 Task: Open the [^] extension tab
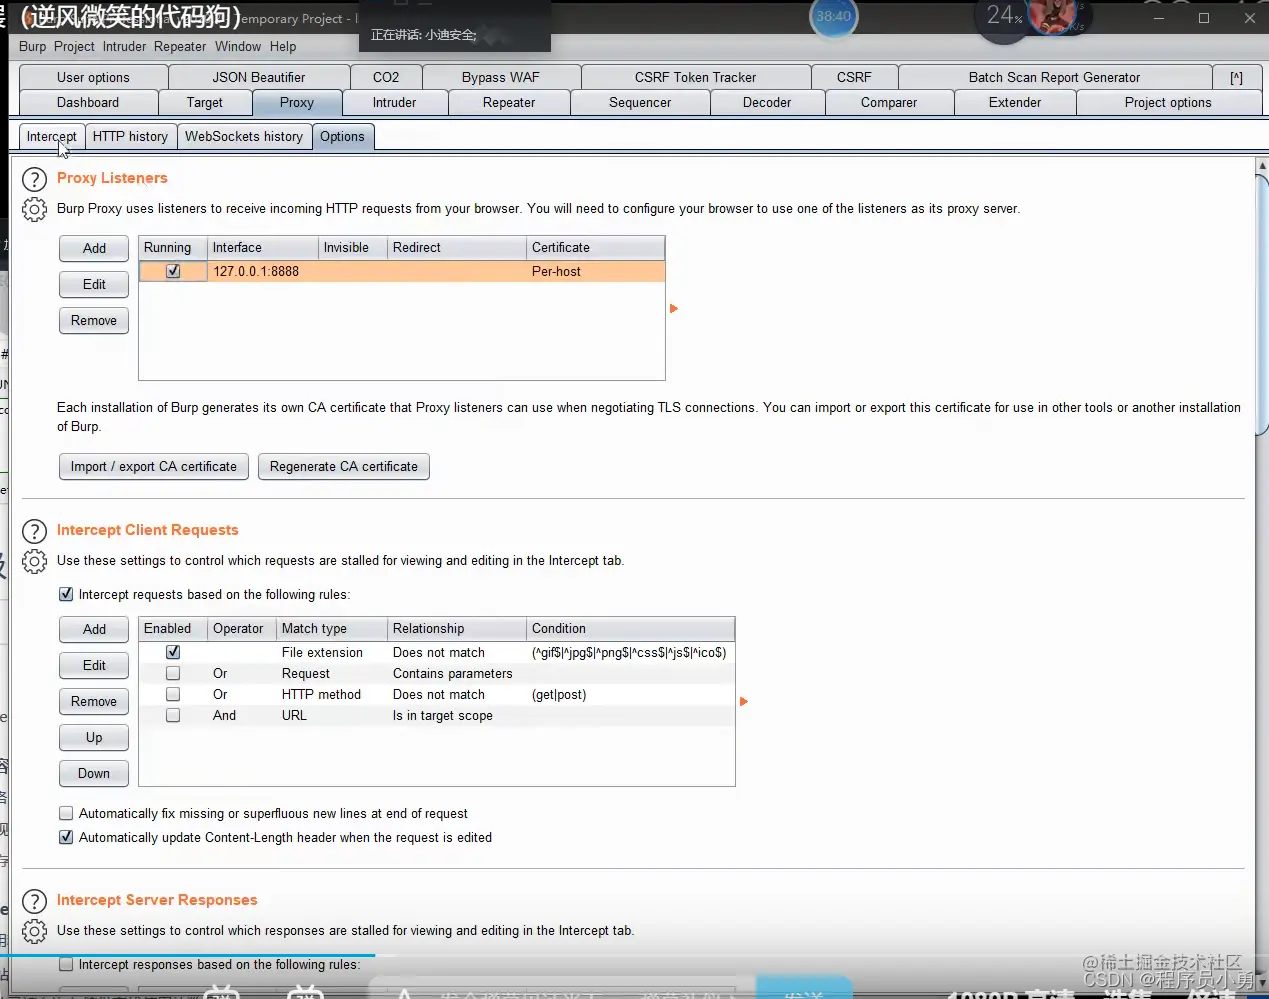[x=1237, y=77]
